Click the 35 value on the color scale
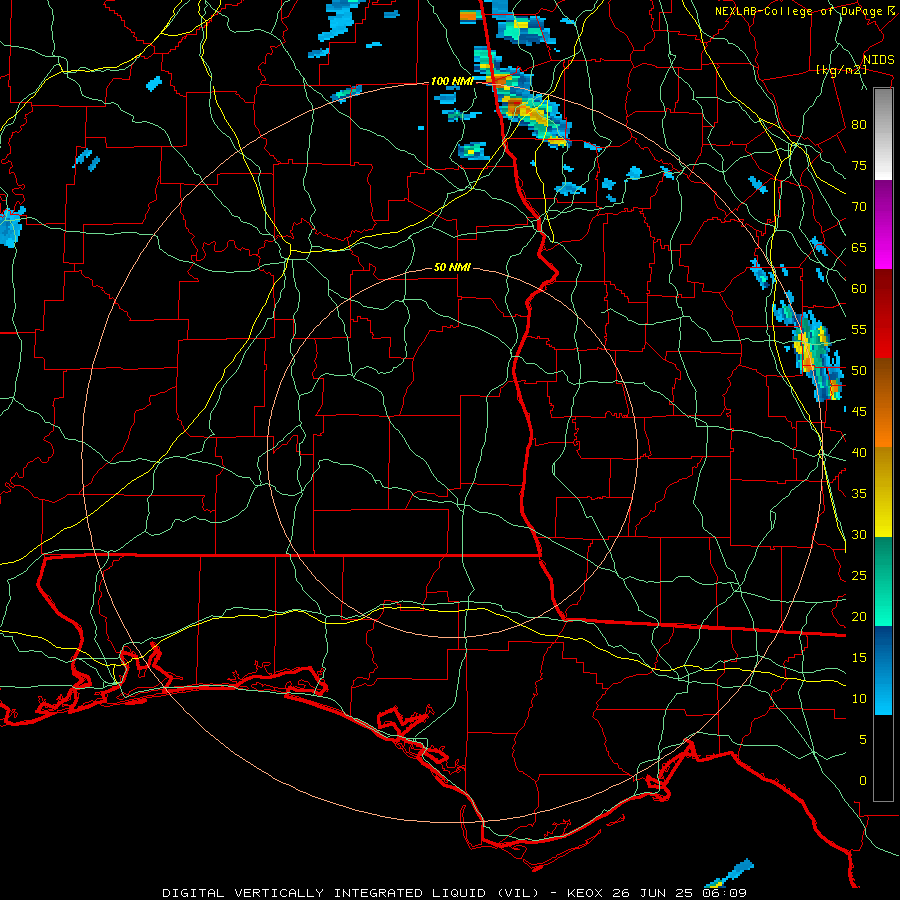Viewport: 900px width, 900px height. 859,494
